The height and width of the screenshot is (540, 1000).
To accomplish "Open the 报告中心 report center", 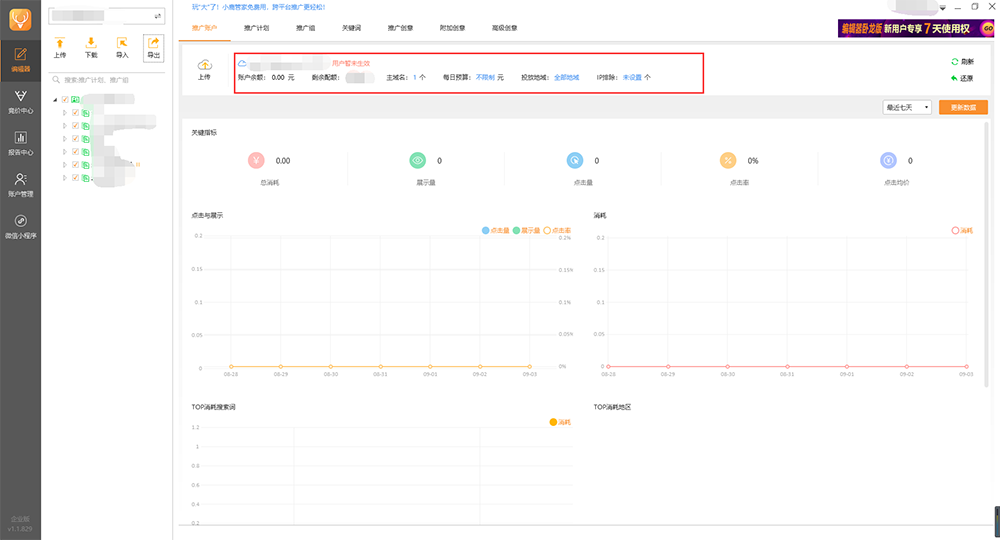I will (20, 143).
